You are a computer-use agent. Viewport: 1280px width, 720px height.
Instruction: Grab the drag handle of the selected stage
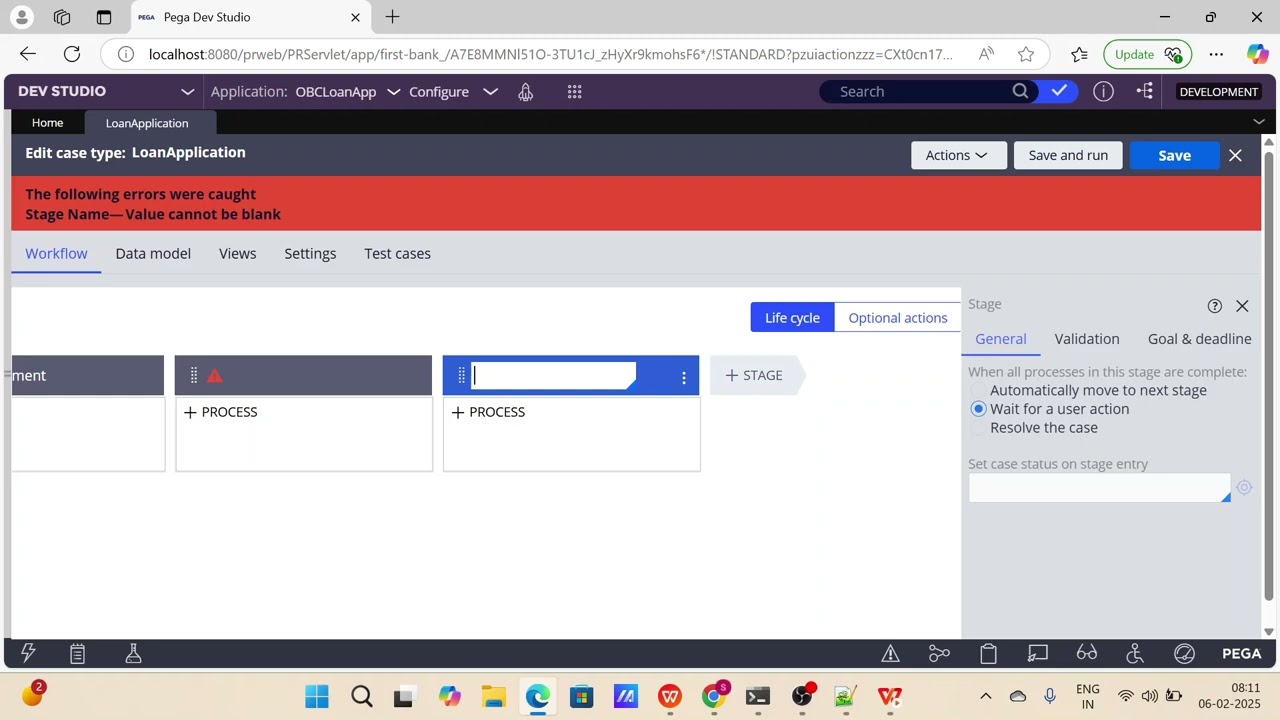pyautogui.click(x=461, y=376)
